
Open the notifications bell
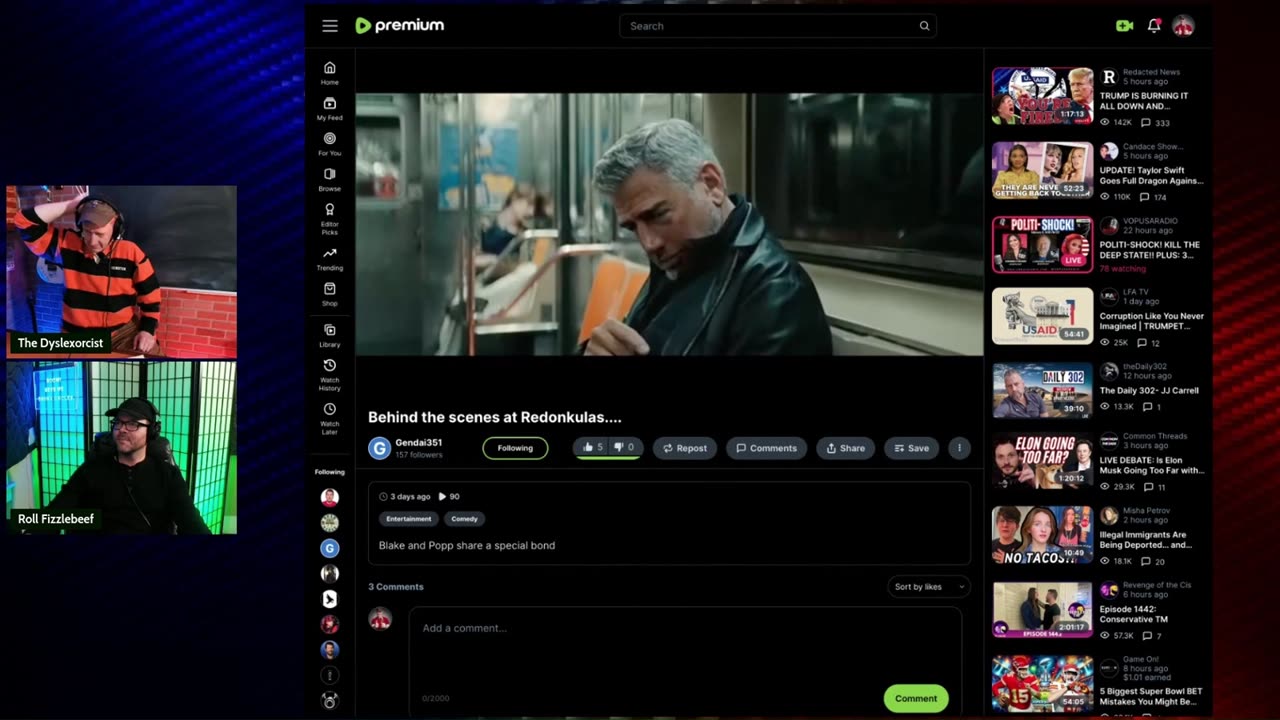(1154, 26)
